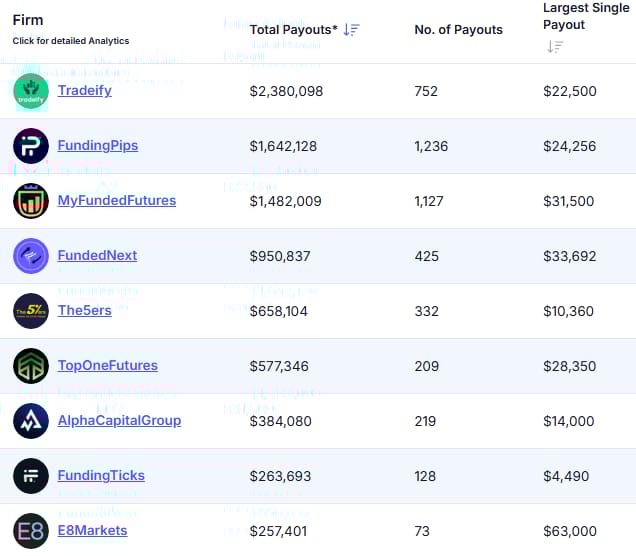Open the FundedNext analytics link
The height and width of the screenshot is (556, 636).
tap(97, 255)
